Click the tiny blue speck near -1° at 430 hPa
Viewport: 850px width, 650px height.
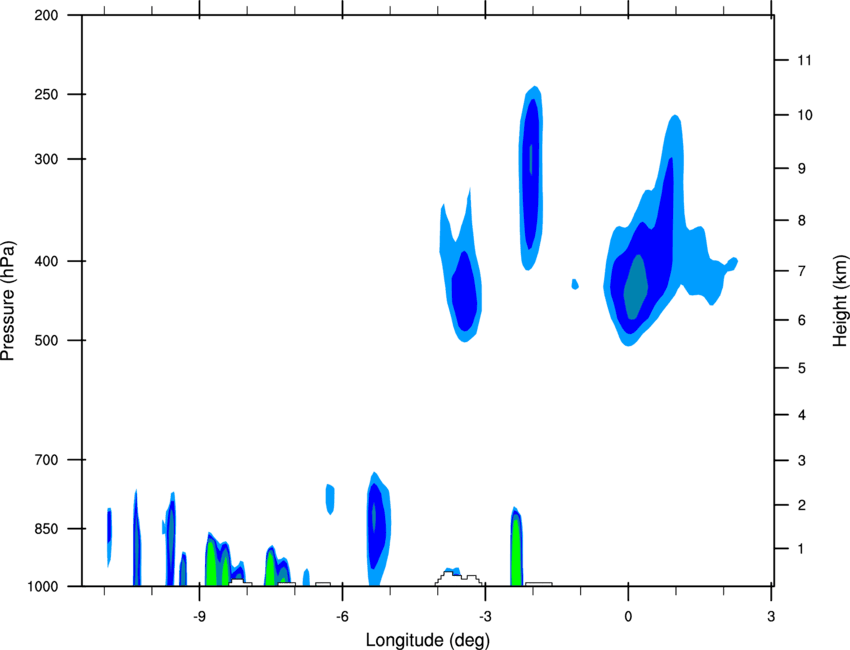coord(575,284)
